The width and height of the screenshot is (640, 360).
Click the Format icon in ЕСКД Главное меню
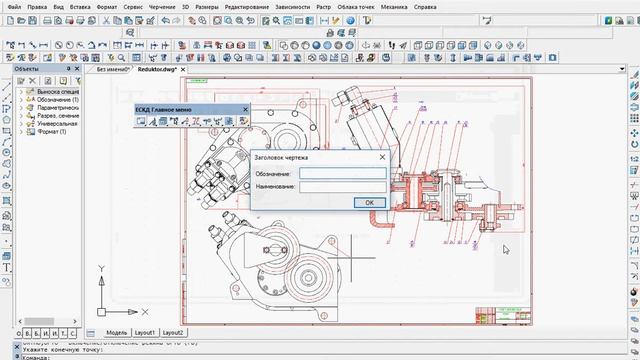click(141, 121)
